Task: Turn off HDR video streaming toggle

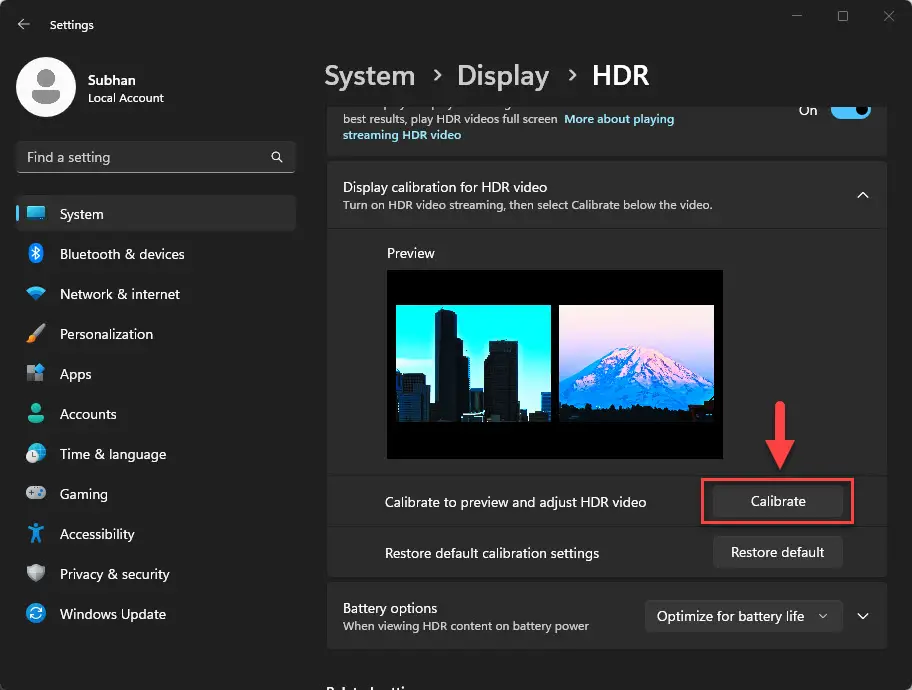Action: tap(848, 111)
